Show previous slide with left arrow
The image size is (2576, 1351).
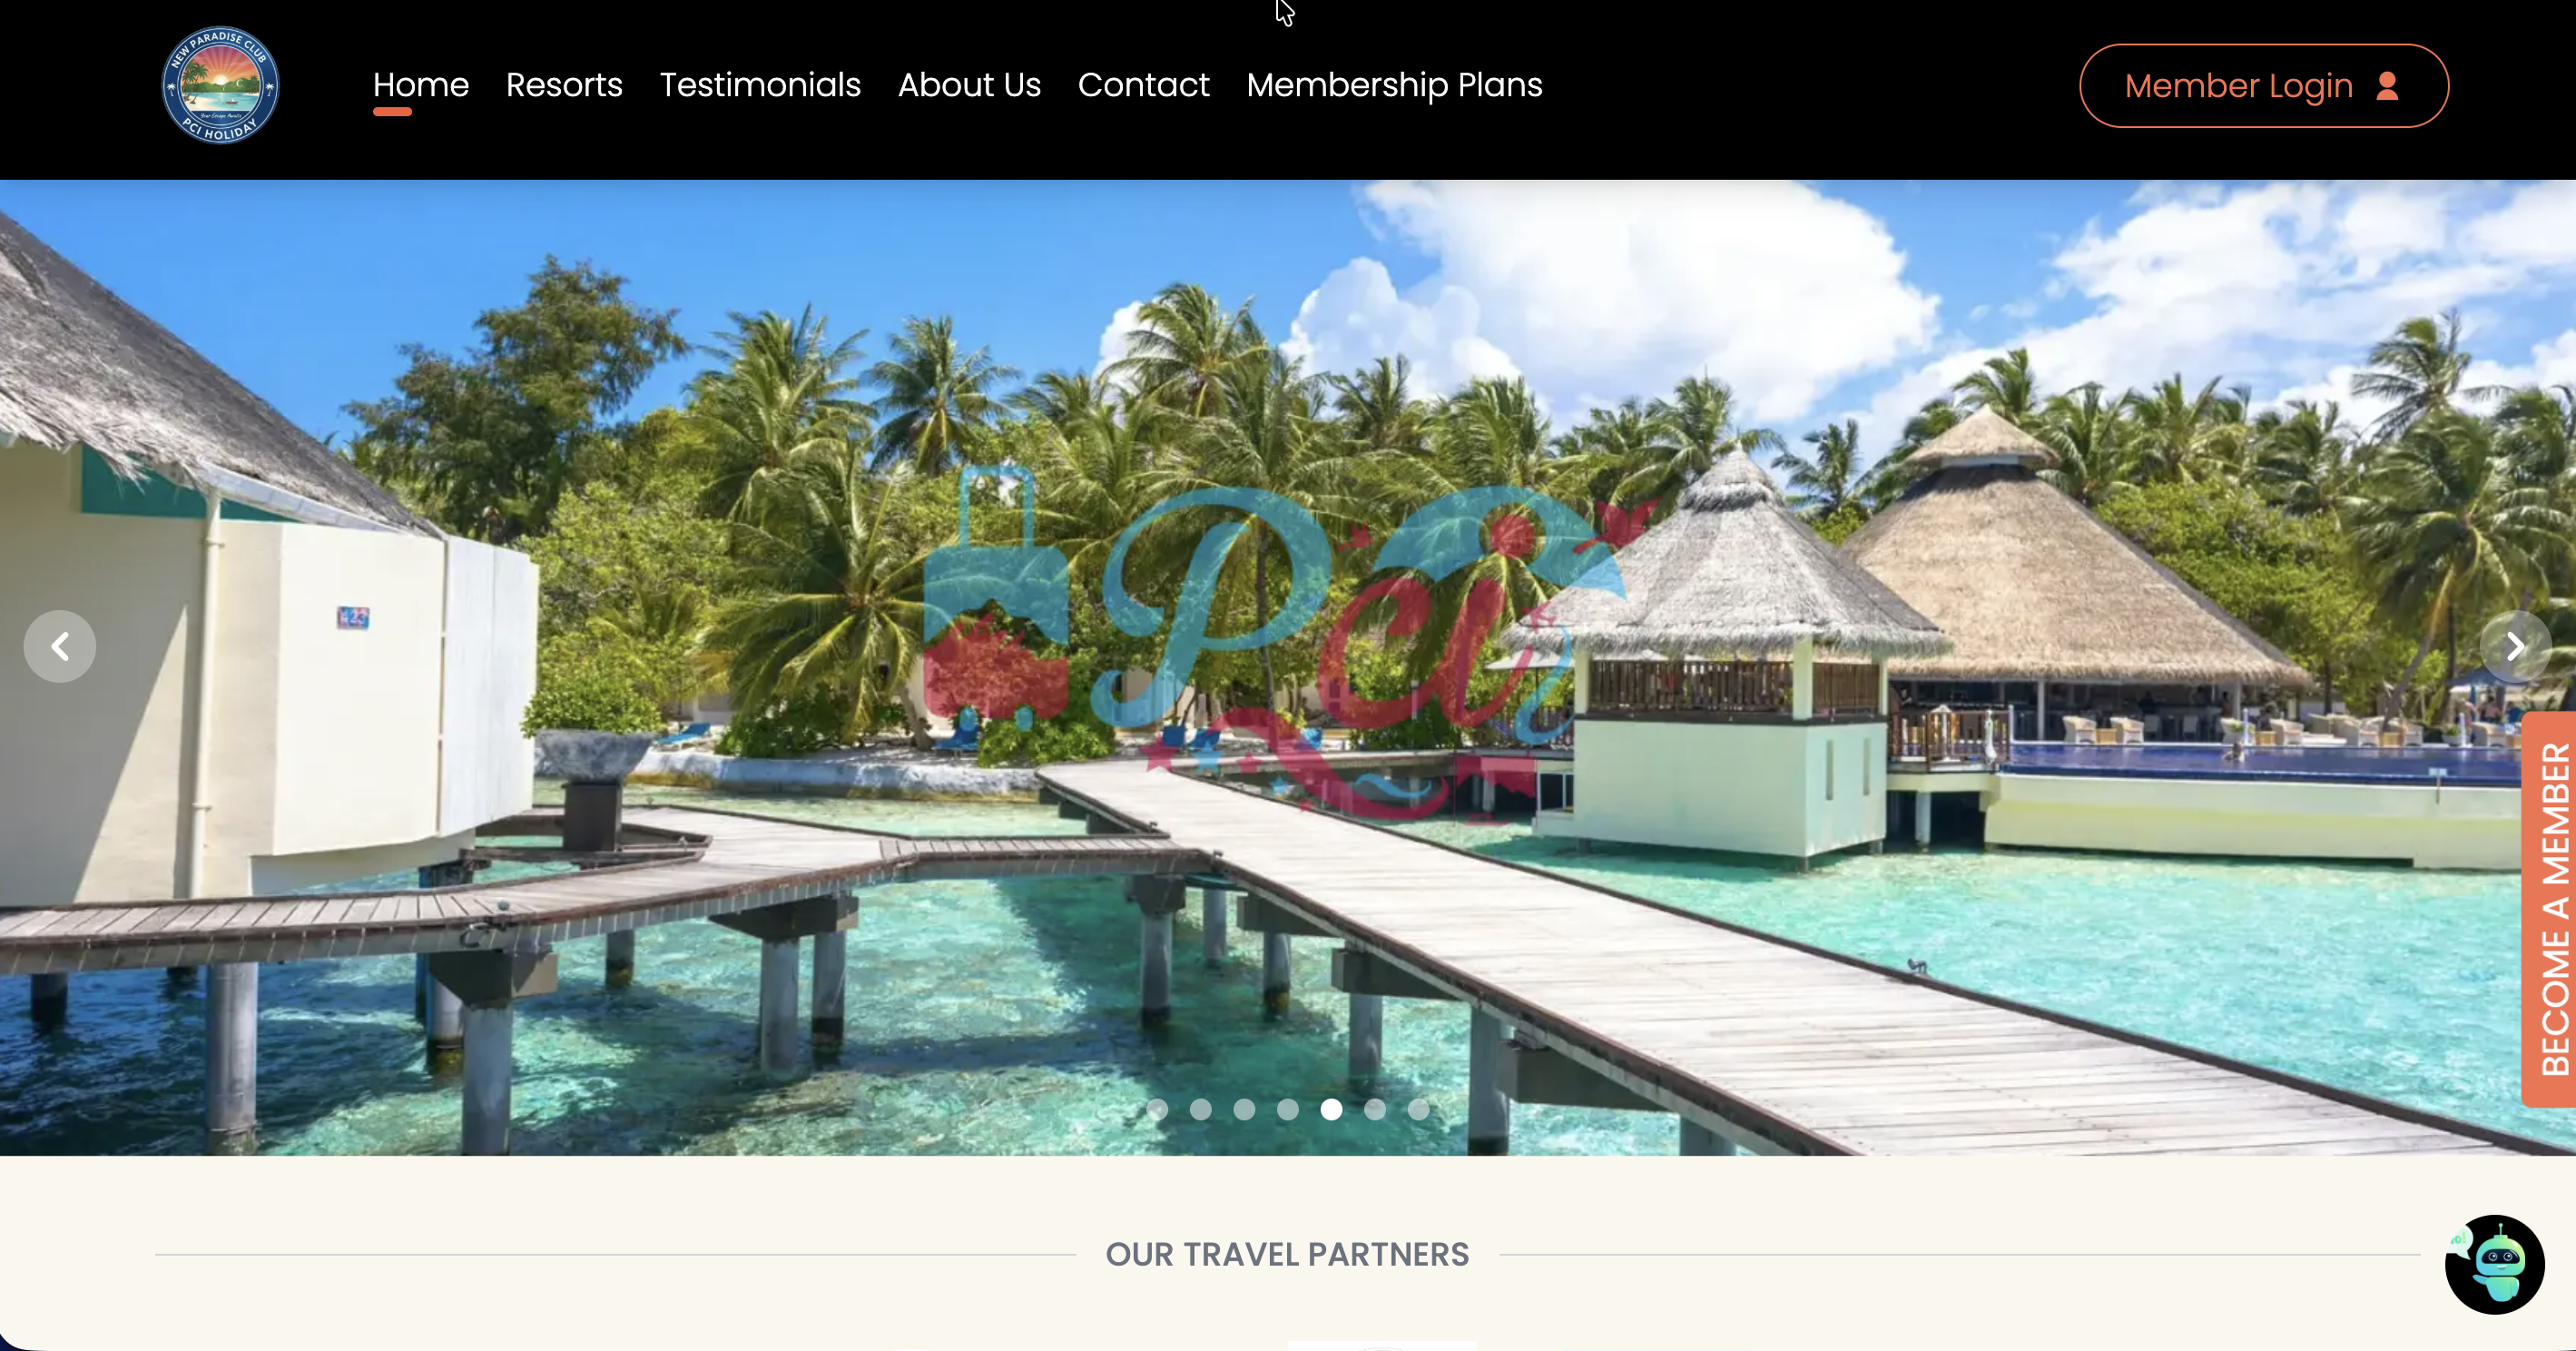click(60, 646)
